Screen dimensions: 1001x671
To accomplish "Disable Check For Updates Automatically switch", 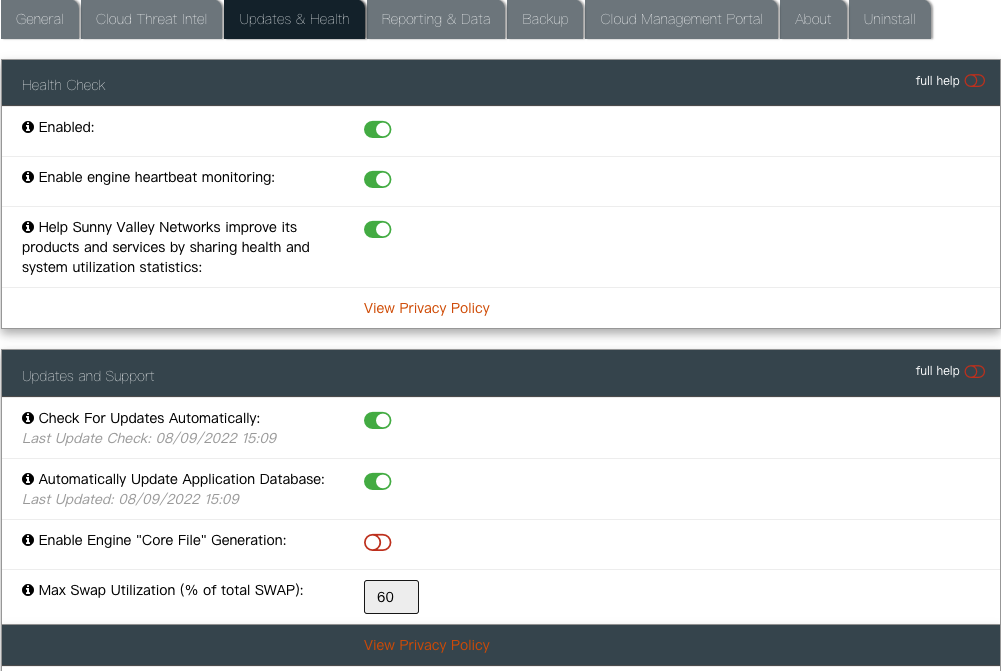I will (377, 420).
